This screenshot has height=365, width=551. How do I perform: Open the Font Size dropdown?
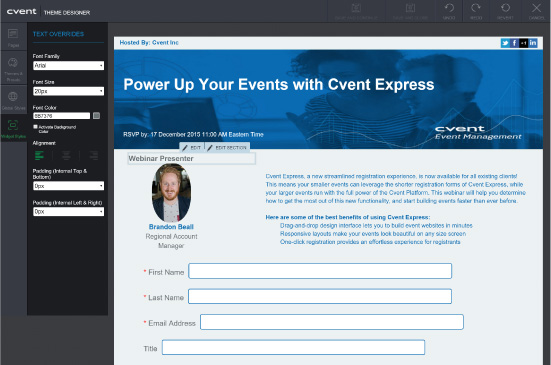click(69, 91)
